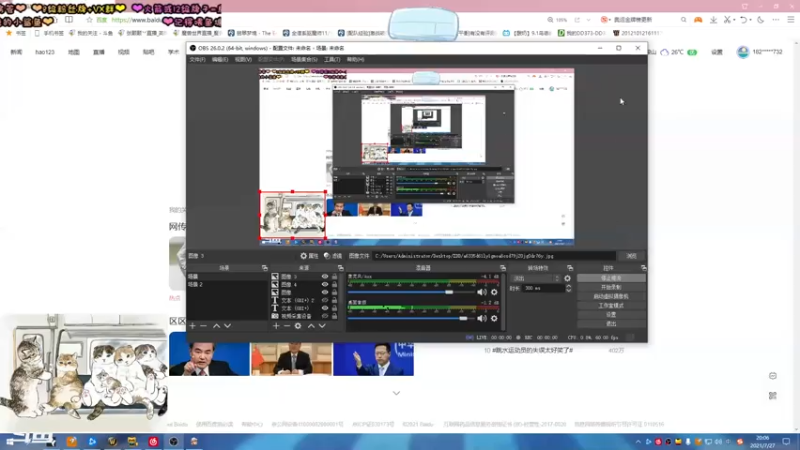
Task: Click Start Virtual Camera button
Action: coord(611,296)
